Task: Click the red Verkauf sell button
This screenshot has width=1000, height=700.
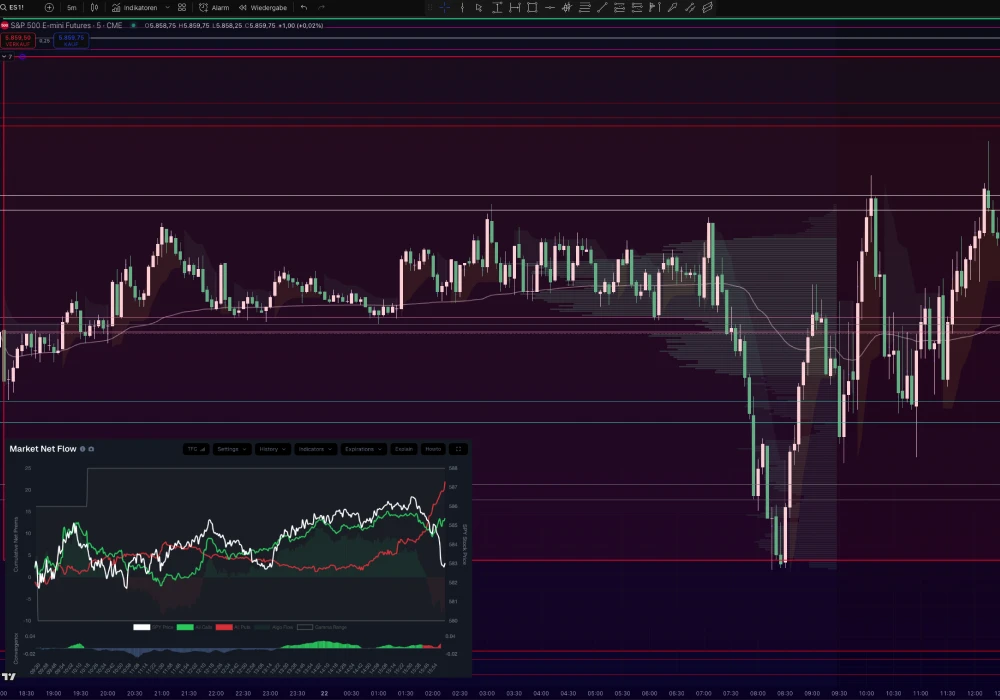Action: coord(17,41)
